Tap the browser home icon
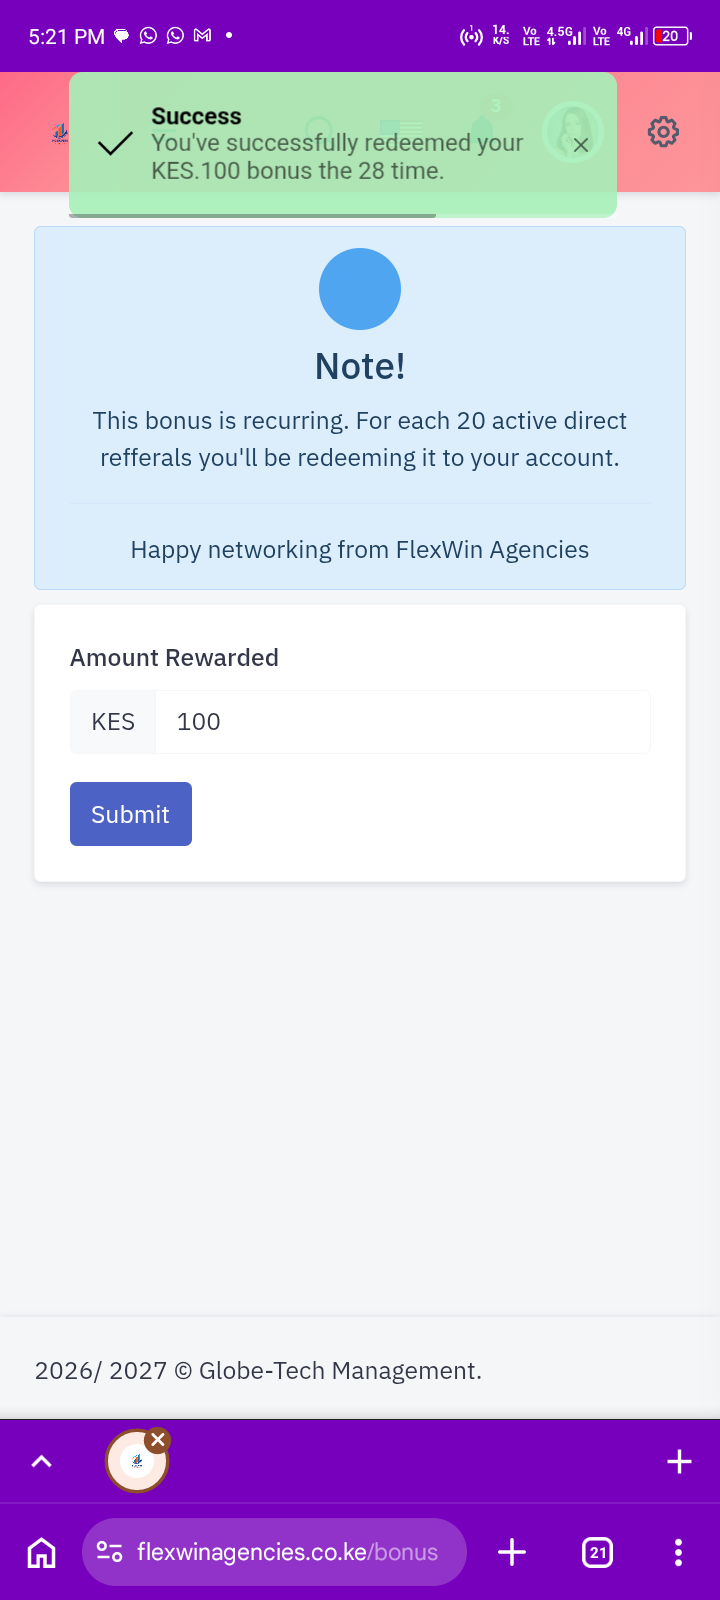720x1600 pixels. [41, 1552]
